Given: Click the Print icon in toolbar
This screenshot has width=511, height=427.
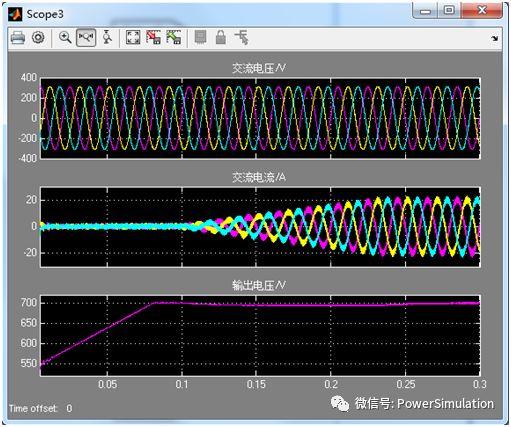Looking at the screenshot, I should (18, 38).
